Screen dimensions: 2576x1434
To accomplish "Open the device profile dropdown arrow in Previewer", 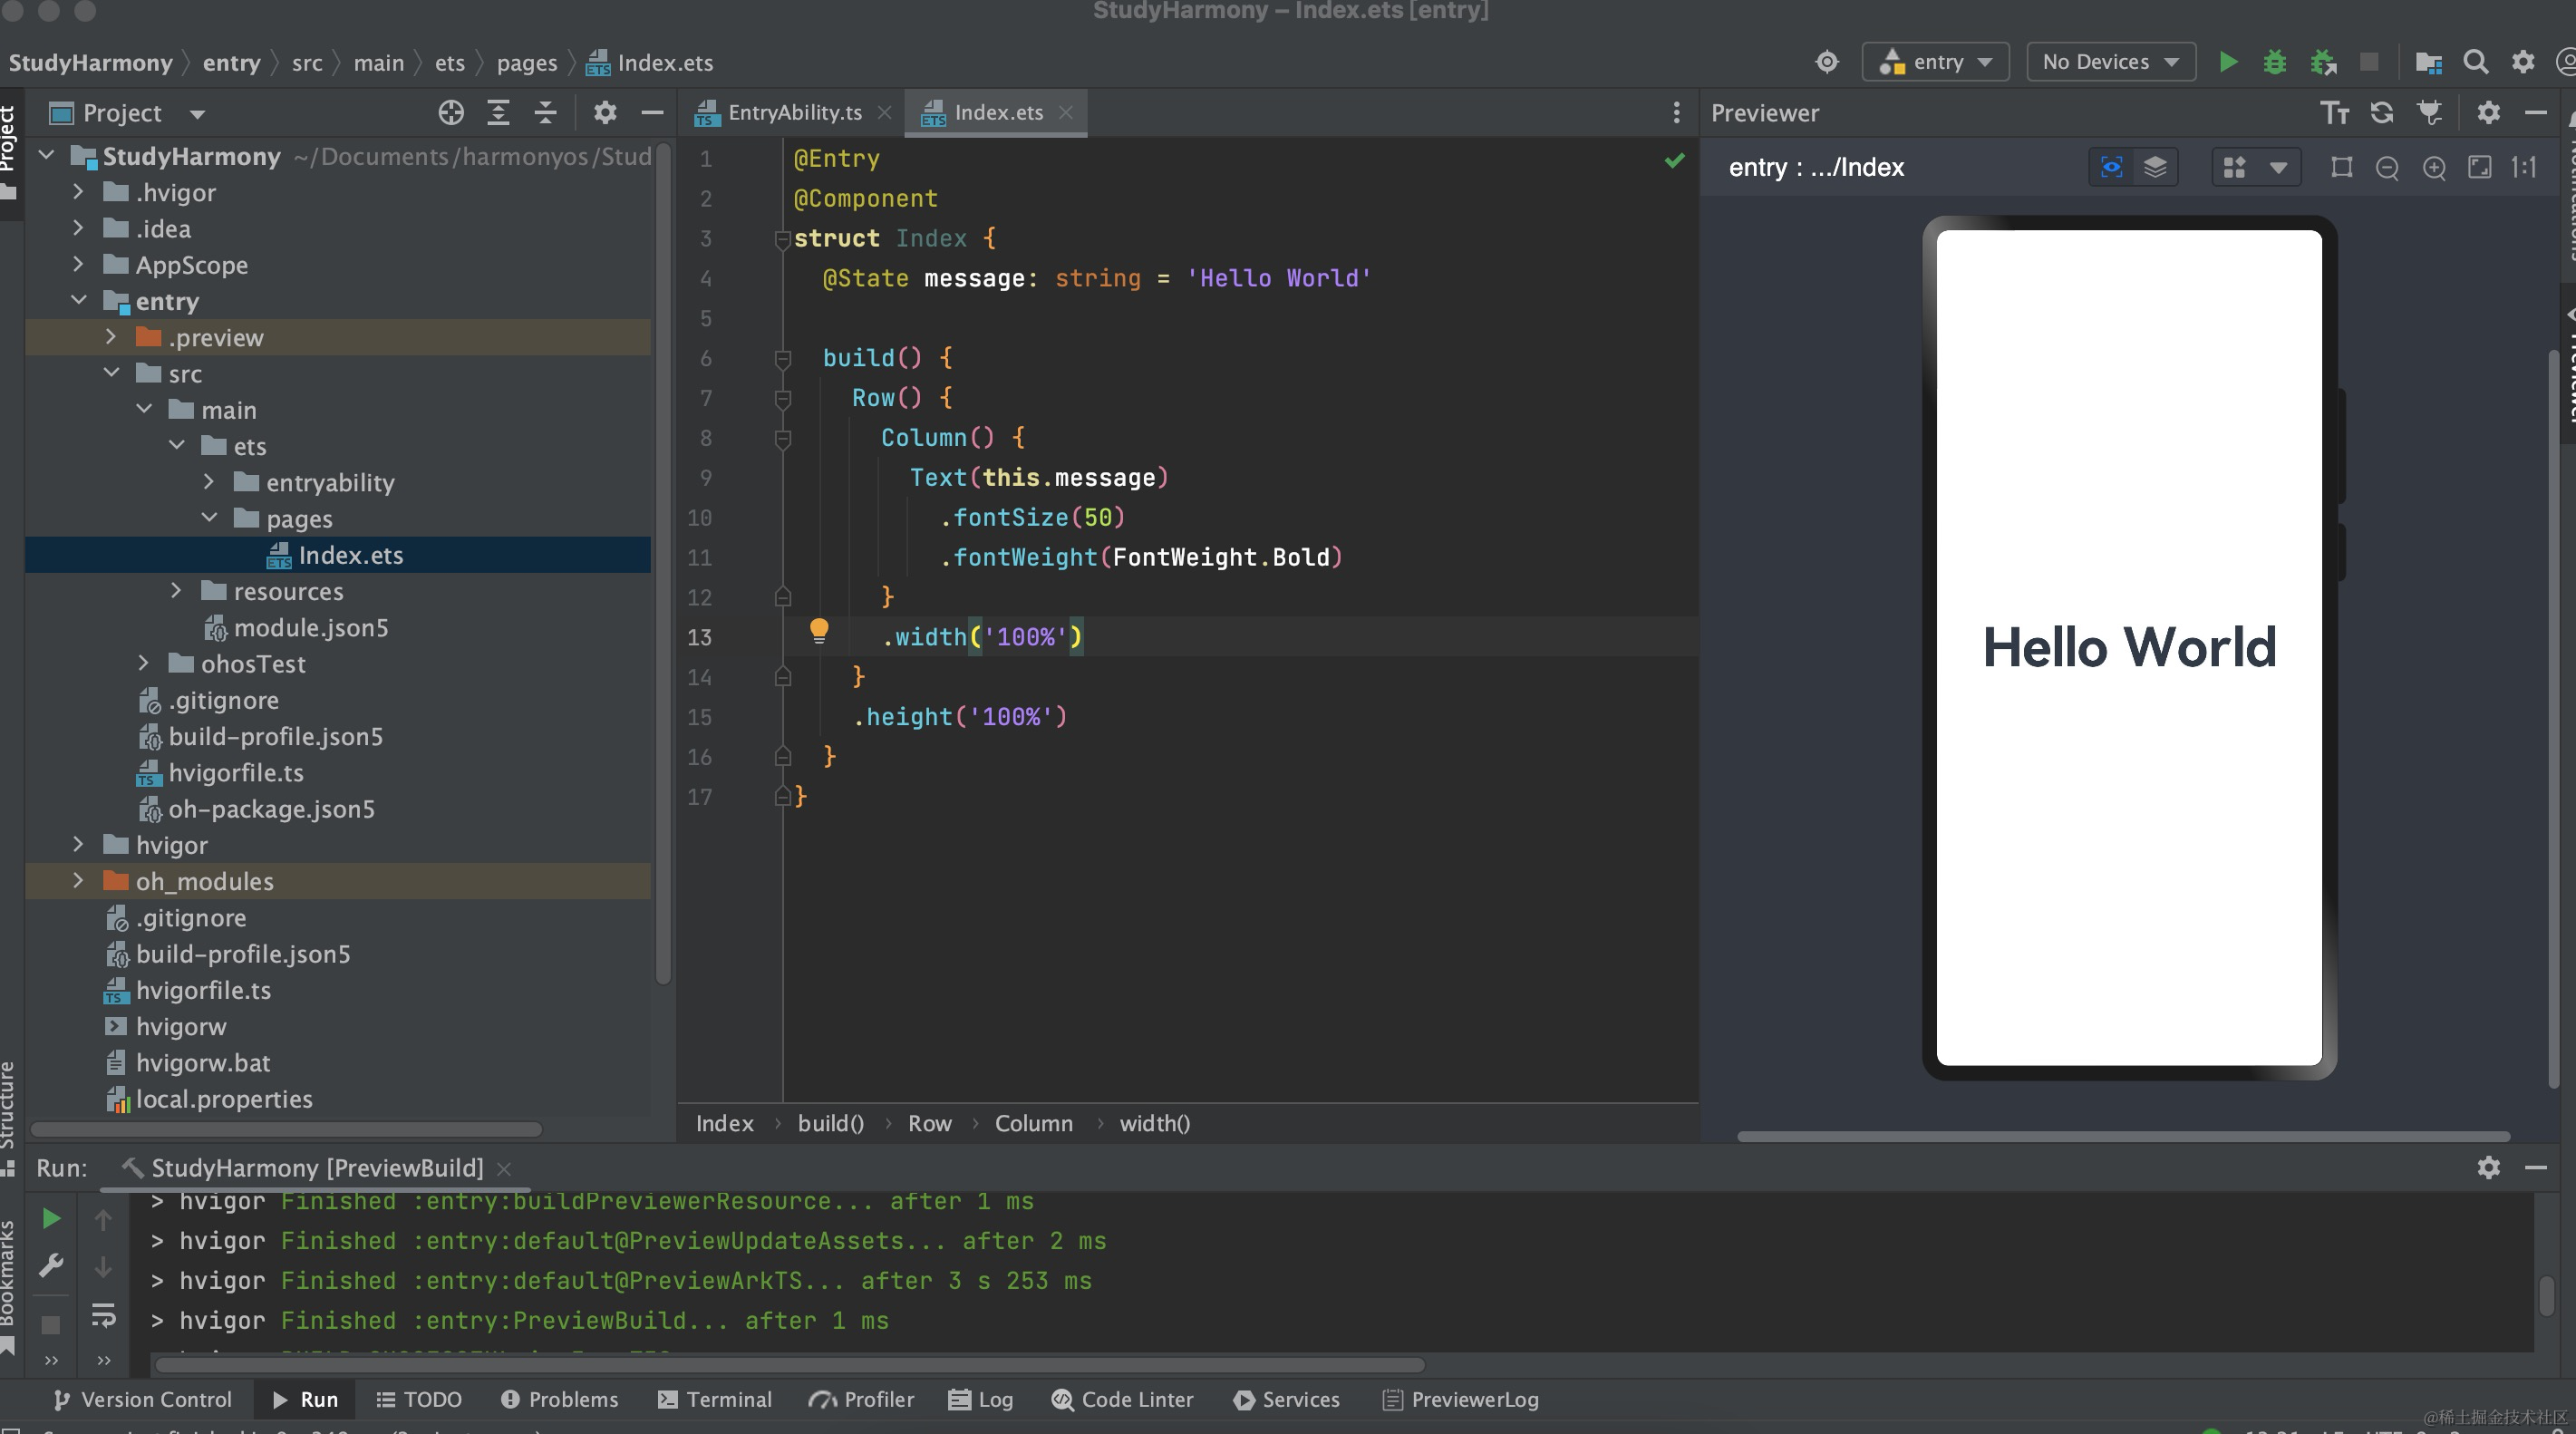I will tap(2278, 168).
